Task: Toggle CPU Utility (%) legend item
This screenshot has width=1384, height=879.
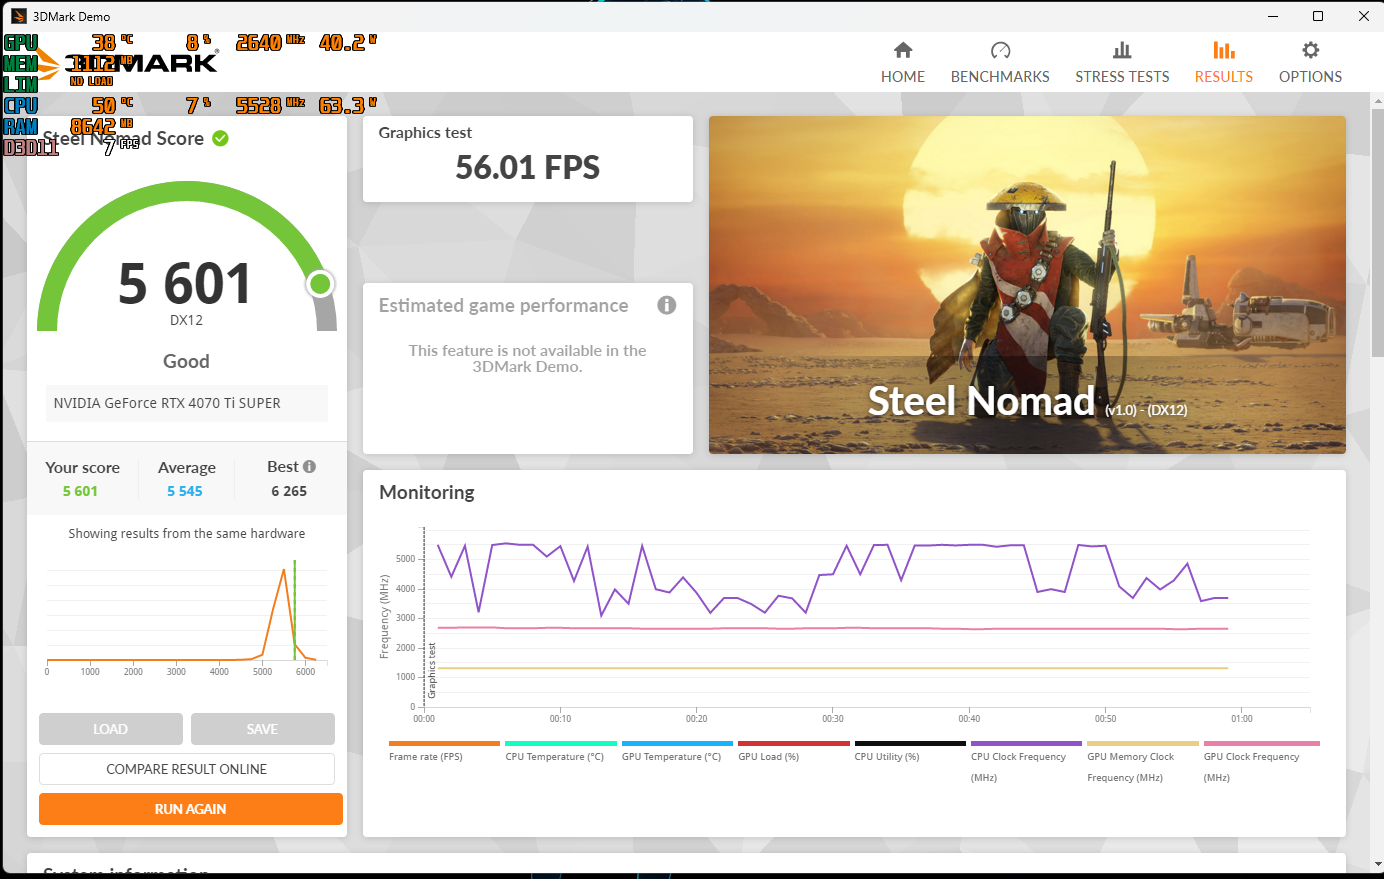Action: 910,751
